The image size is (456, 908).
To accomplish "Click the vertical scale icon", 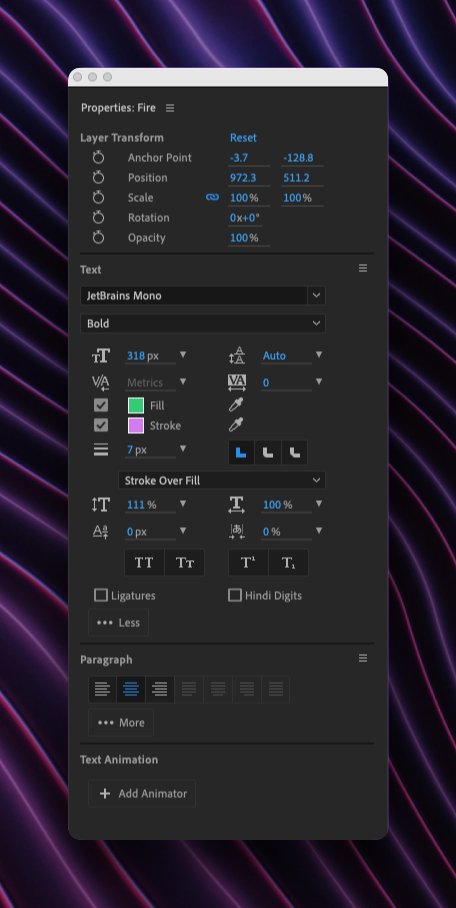I will point(101,505).
